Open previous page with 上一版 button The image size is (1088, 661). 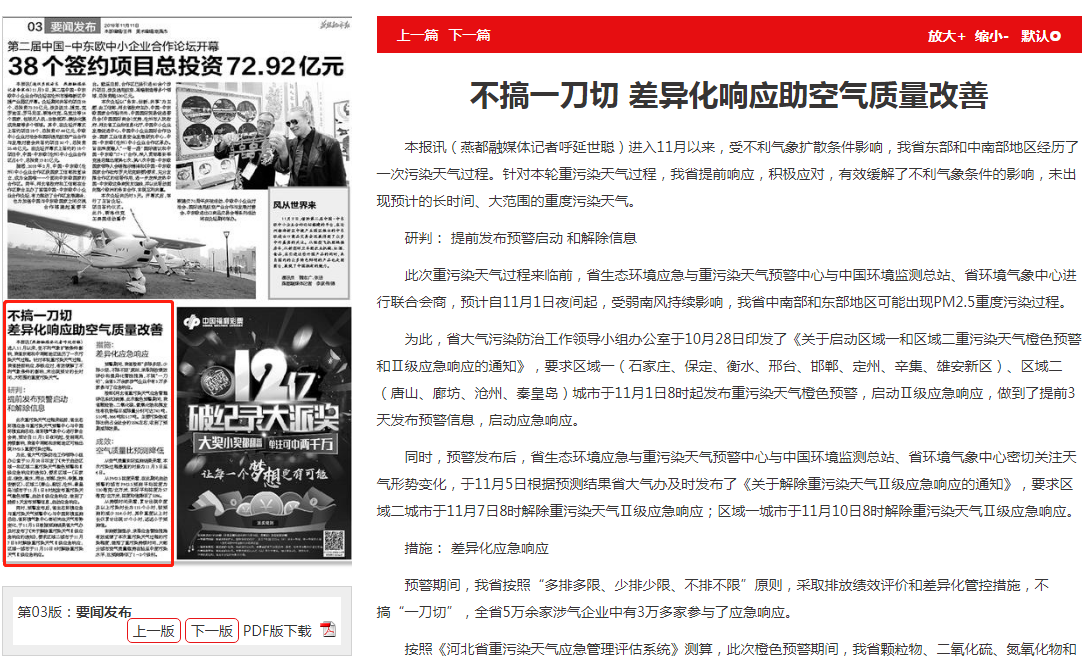154,630
